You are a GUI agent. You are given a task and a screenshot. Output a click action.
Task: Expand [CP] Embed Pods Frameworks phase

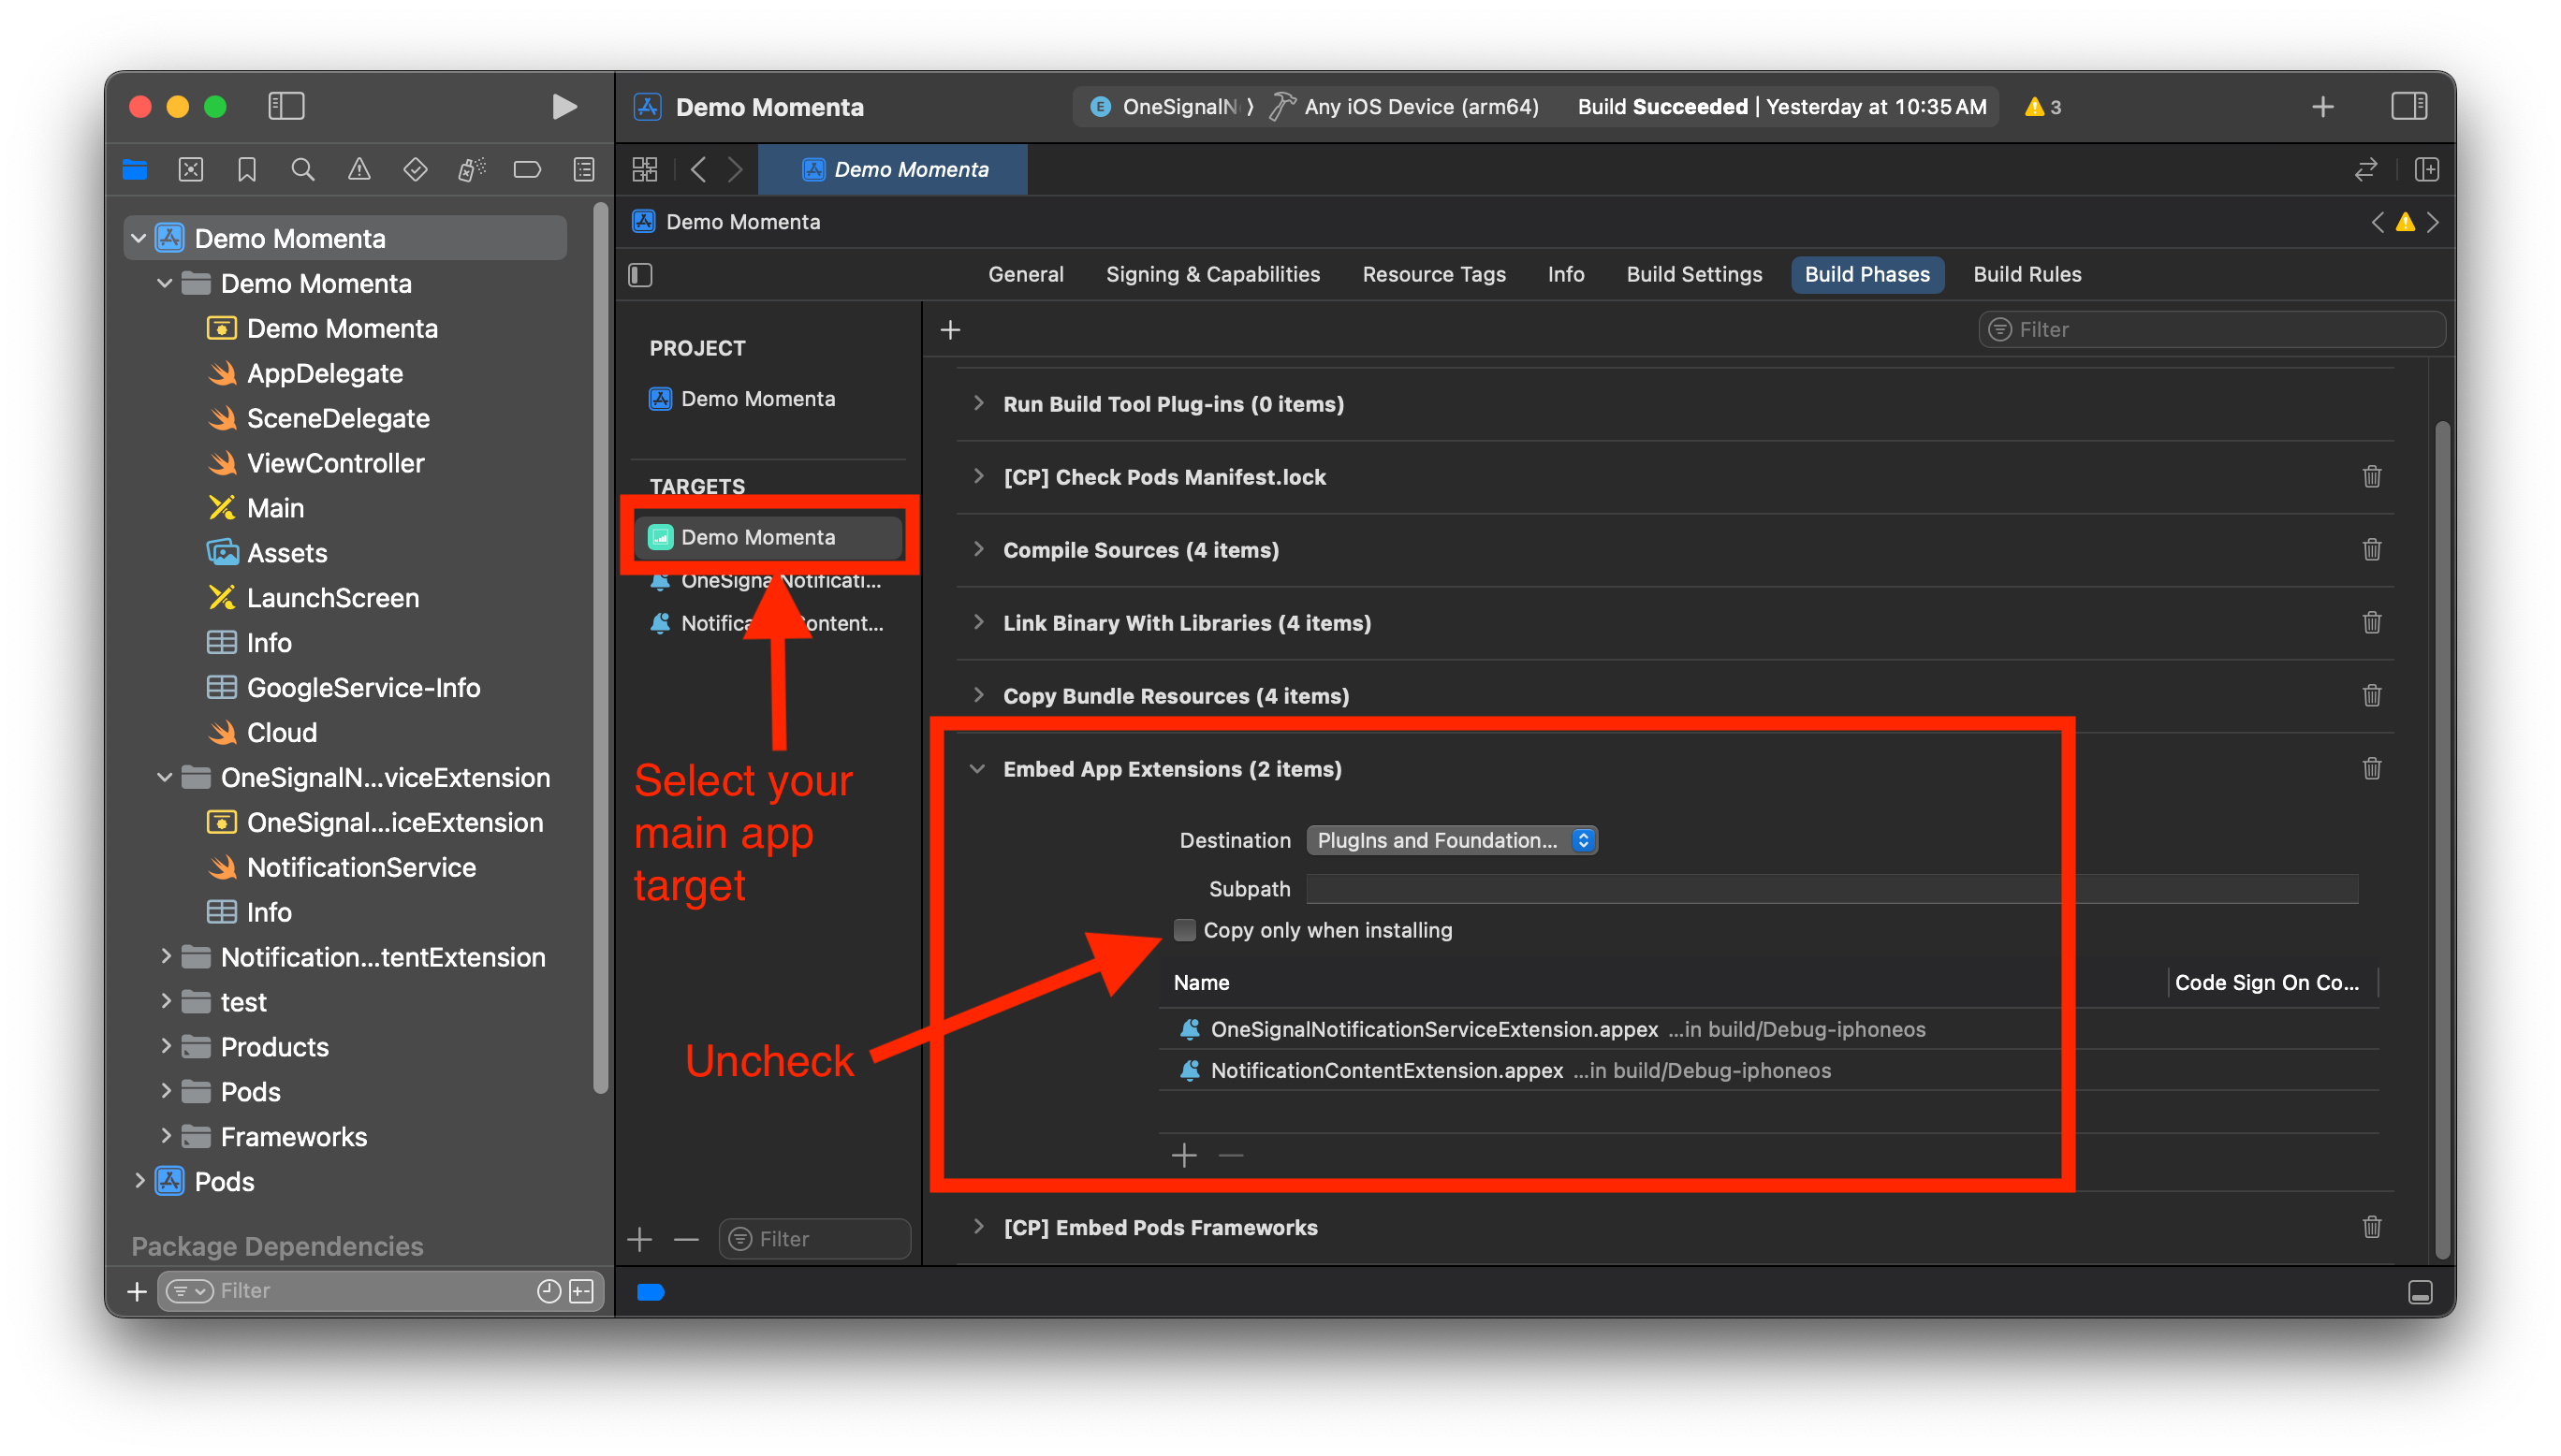[x=978, y=1227]
